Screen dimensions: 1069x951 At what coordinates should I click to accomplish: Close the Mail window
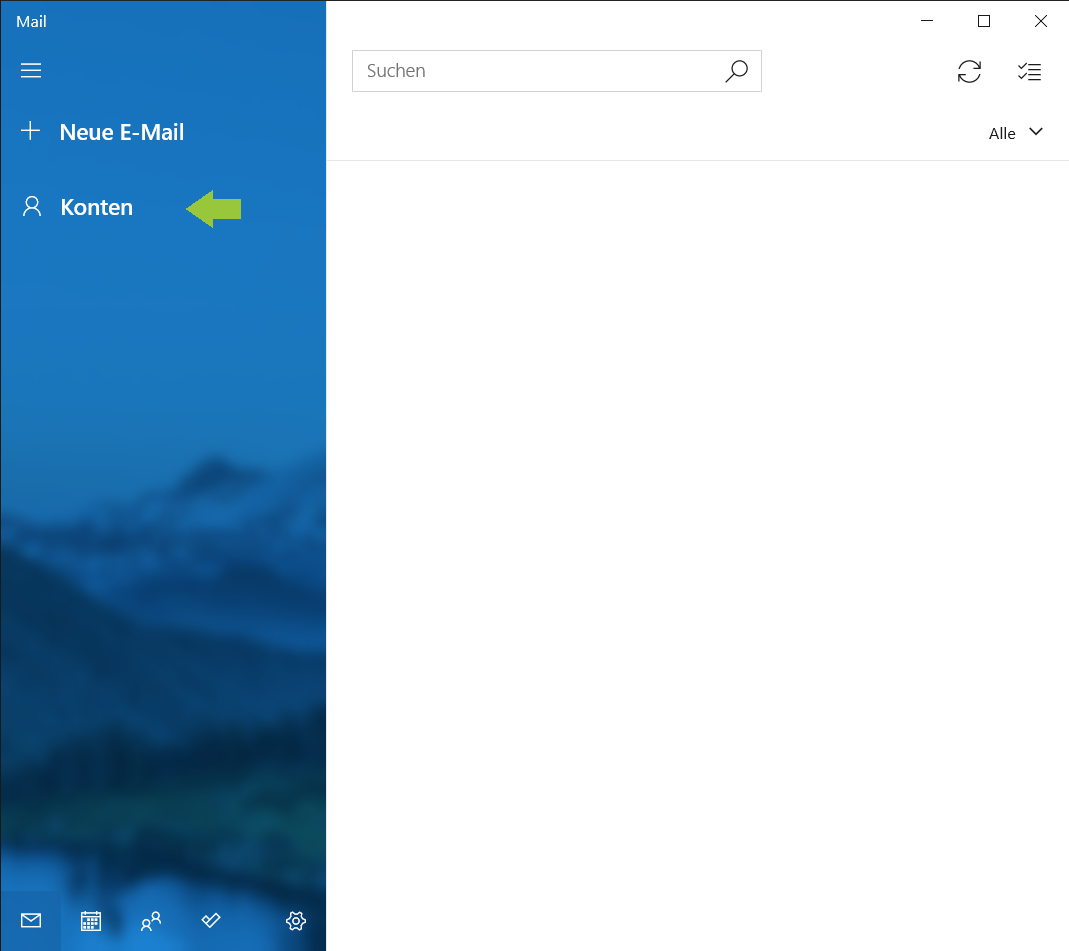click(x=1040, y=21)
